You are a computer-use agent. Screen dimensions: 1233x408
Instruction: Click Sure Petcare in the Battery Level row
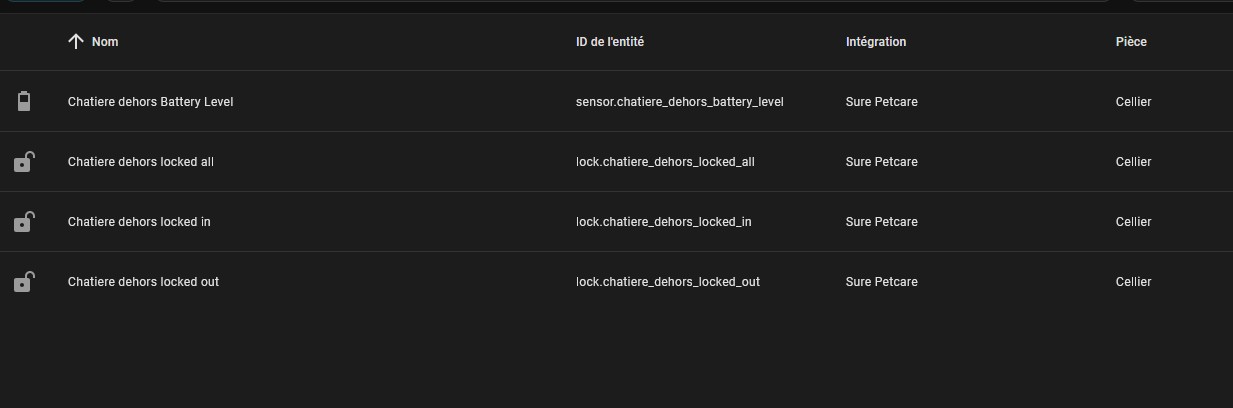coord(881,102)
